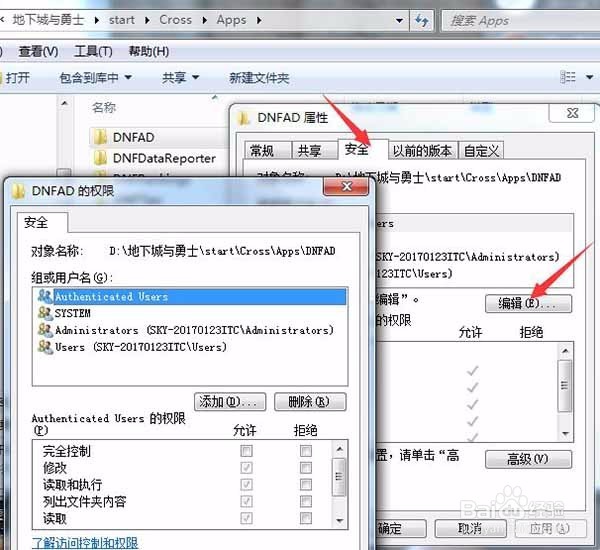Click the 编辑(E)... button in properties

tap(528, 304)
